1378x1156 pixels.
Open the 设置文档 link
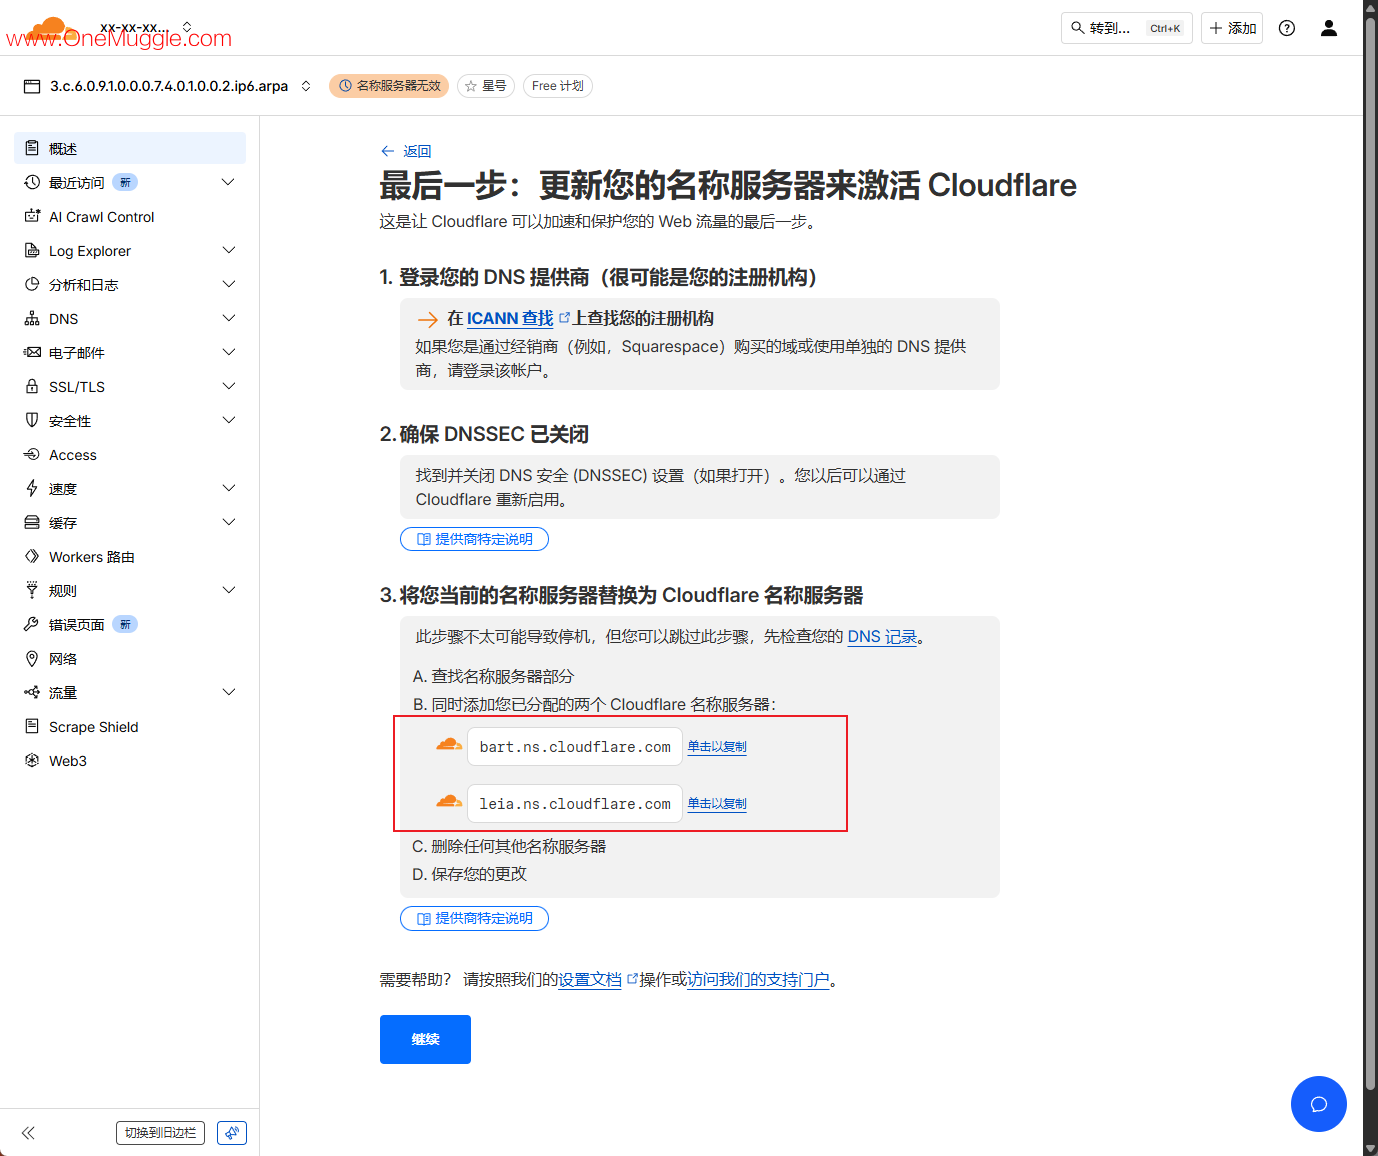[x=590, y=979]
